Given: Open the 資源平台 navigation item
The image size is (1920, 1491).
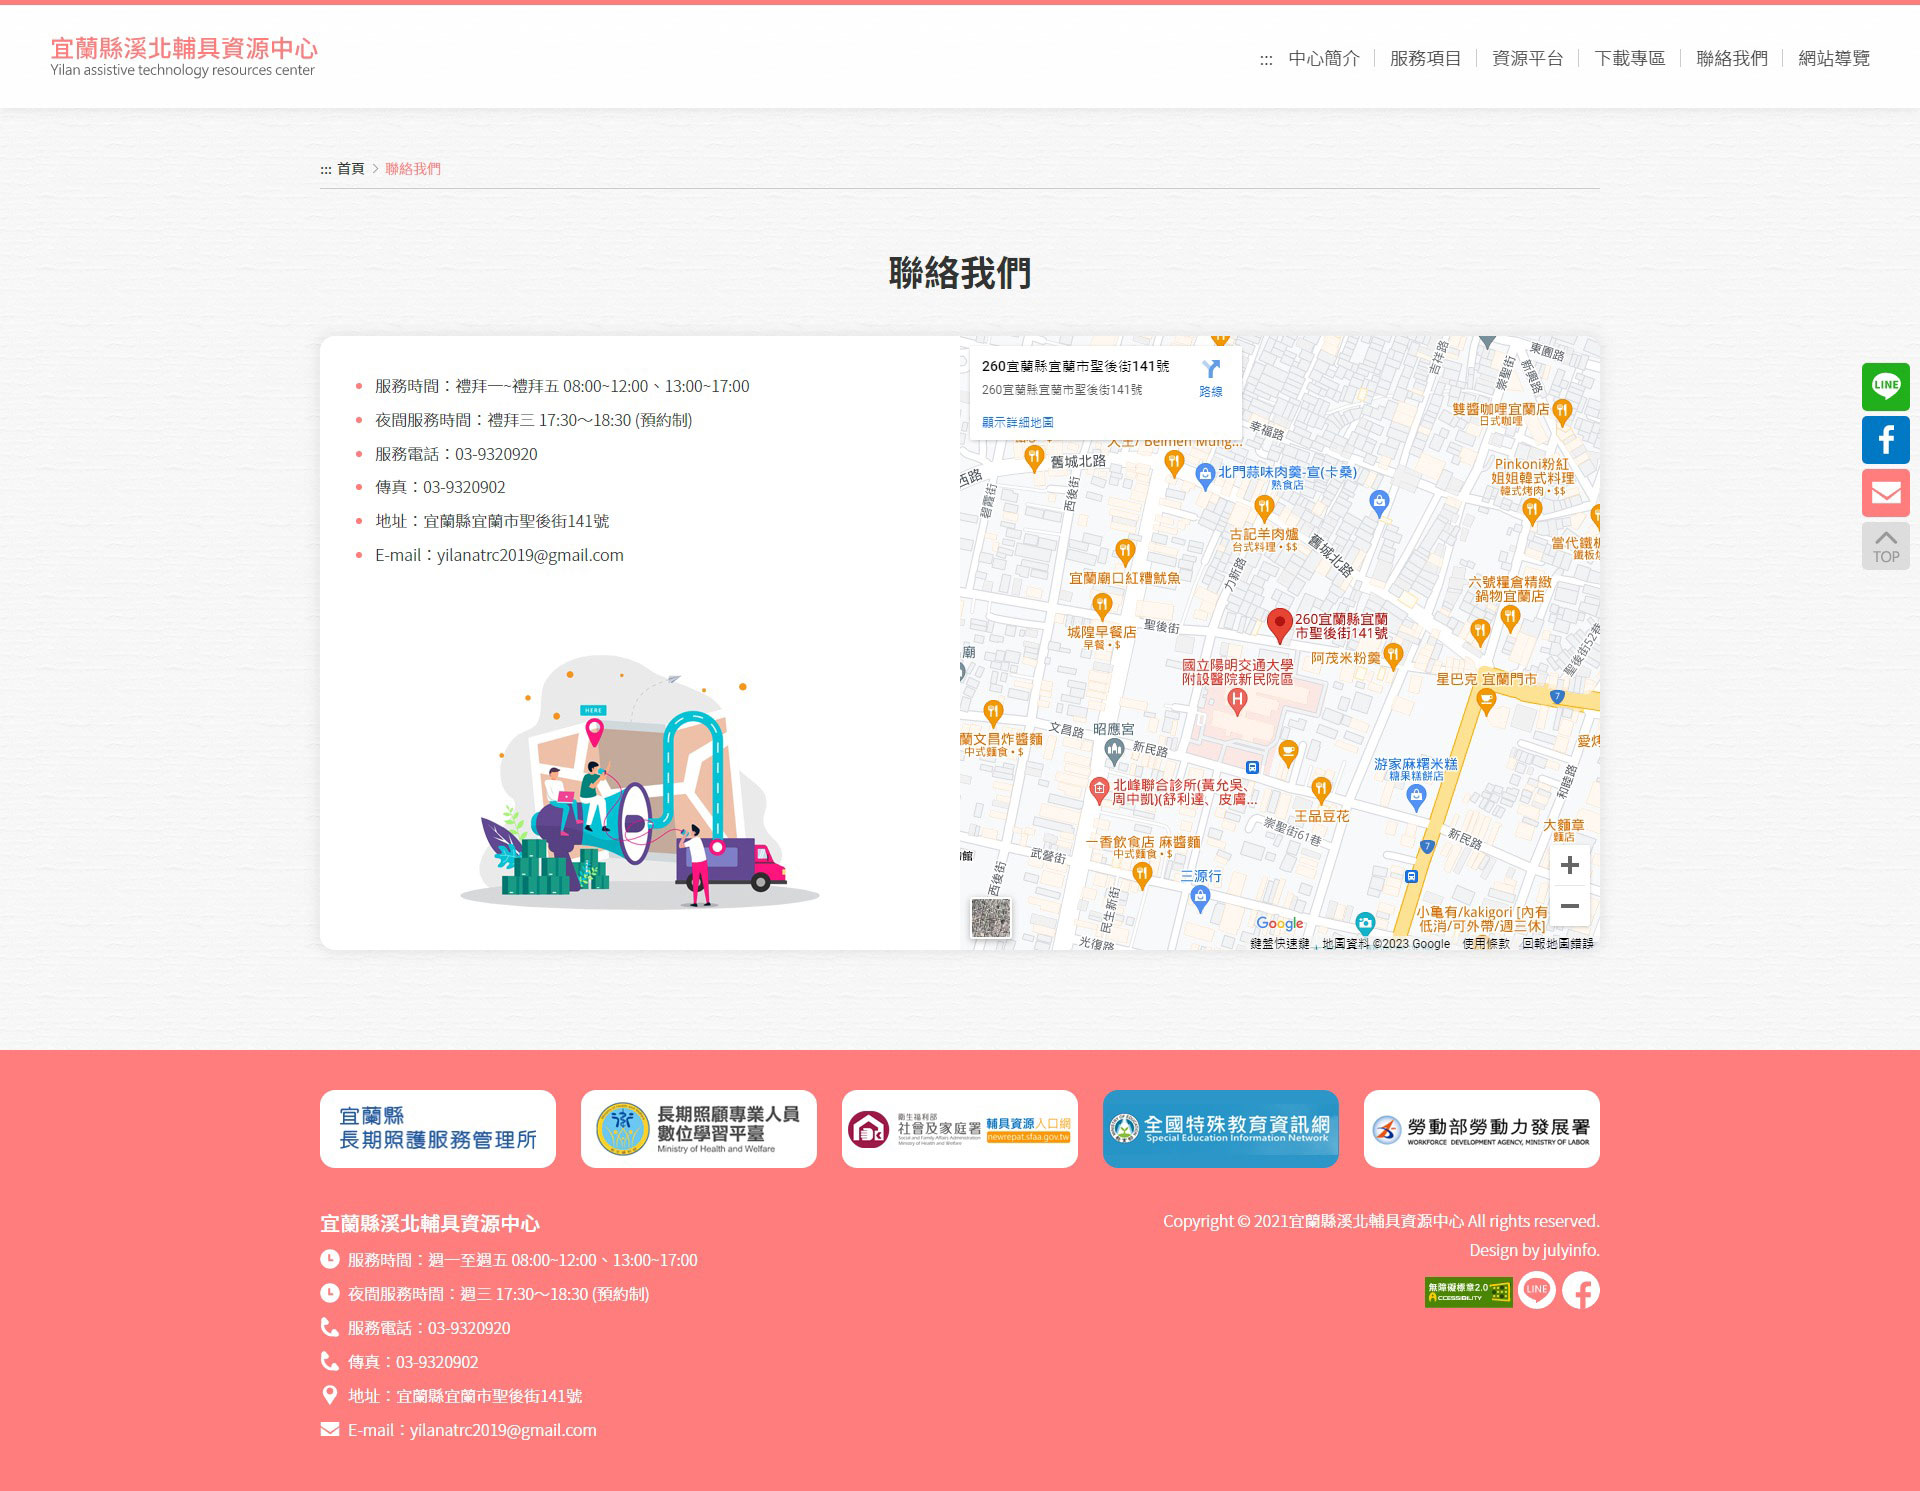Looking at the screenshot, I should (1525, 58).
